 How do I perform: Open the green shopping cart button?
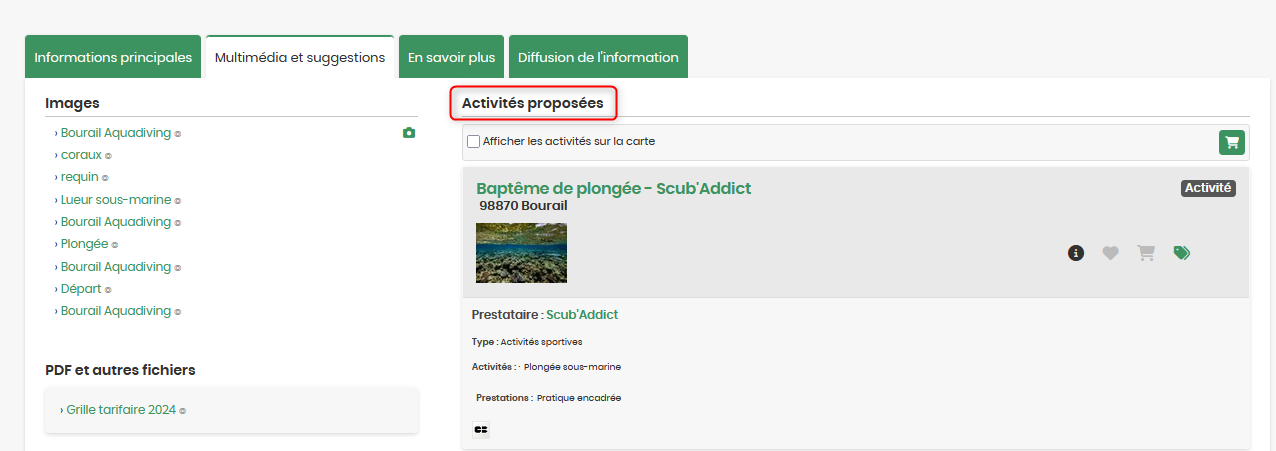pyautogui.click(x=1232, y=142)
